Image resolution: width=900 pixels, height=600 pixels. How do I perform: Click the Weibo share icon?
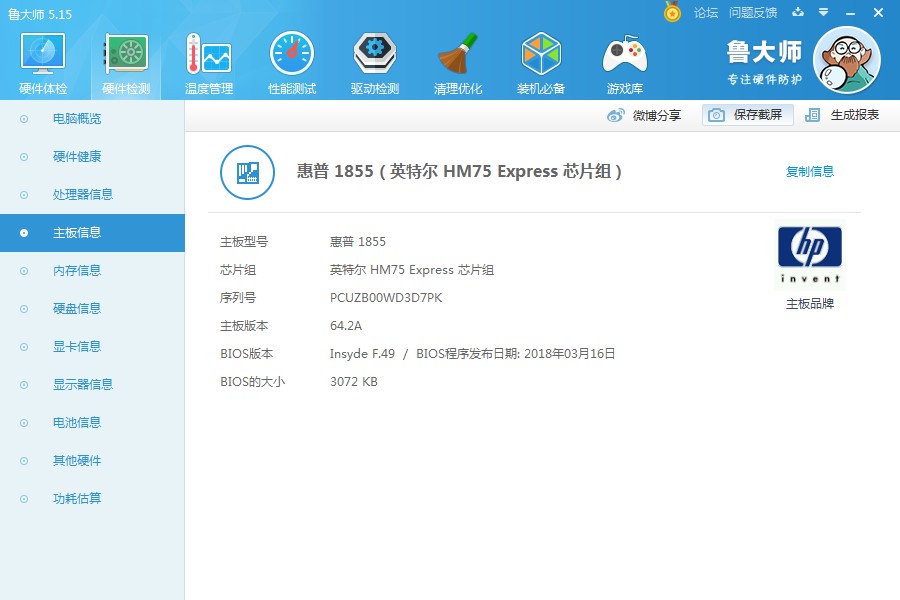pos(615,115)
